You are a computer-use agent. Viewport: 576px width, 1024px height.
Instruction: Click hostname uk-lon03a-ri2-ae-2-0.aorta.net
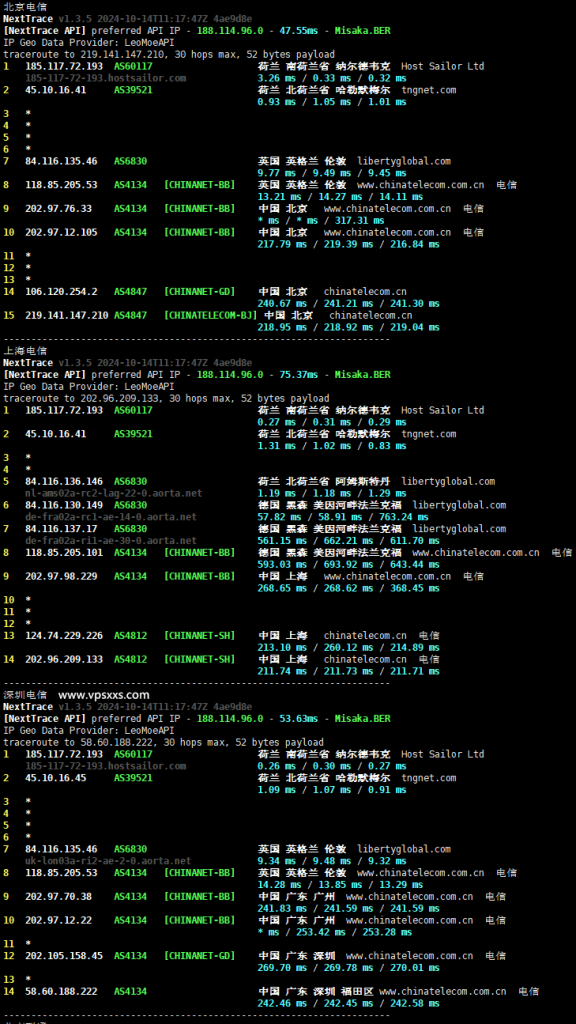click(108, 861)
